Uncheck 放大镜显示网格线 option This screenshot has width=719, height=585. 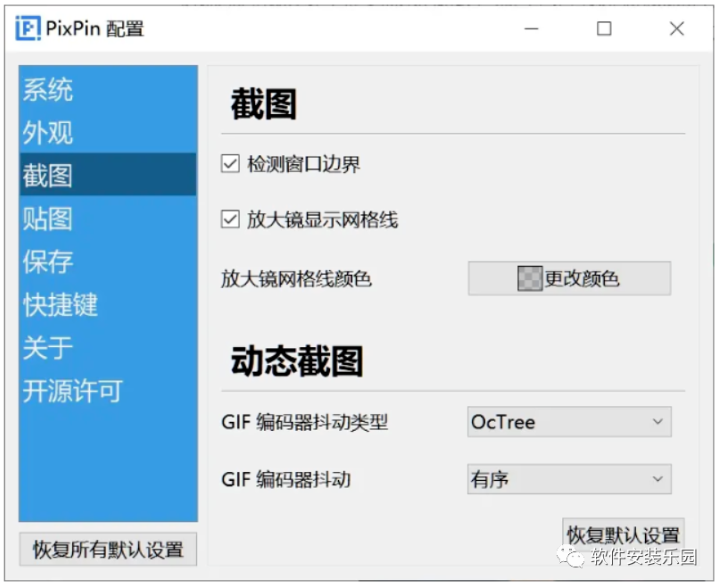230,219
